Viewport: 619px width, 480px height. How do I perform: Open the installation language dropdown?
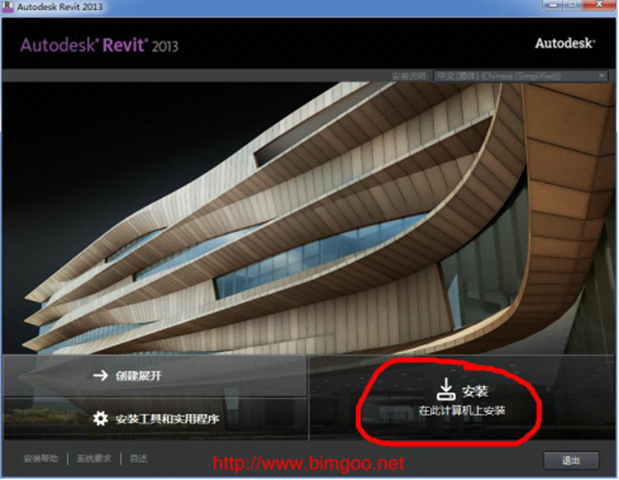pyautogui.click(x=520, y=76)
